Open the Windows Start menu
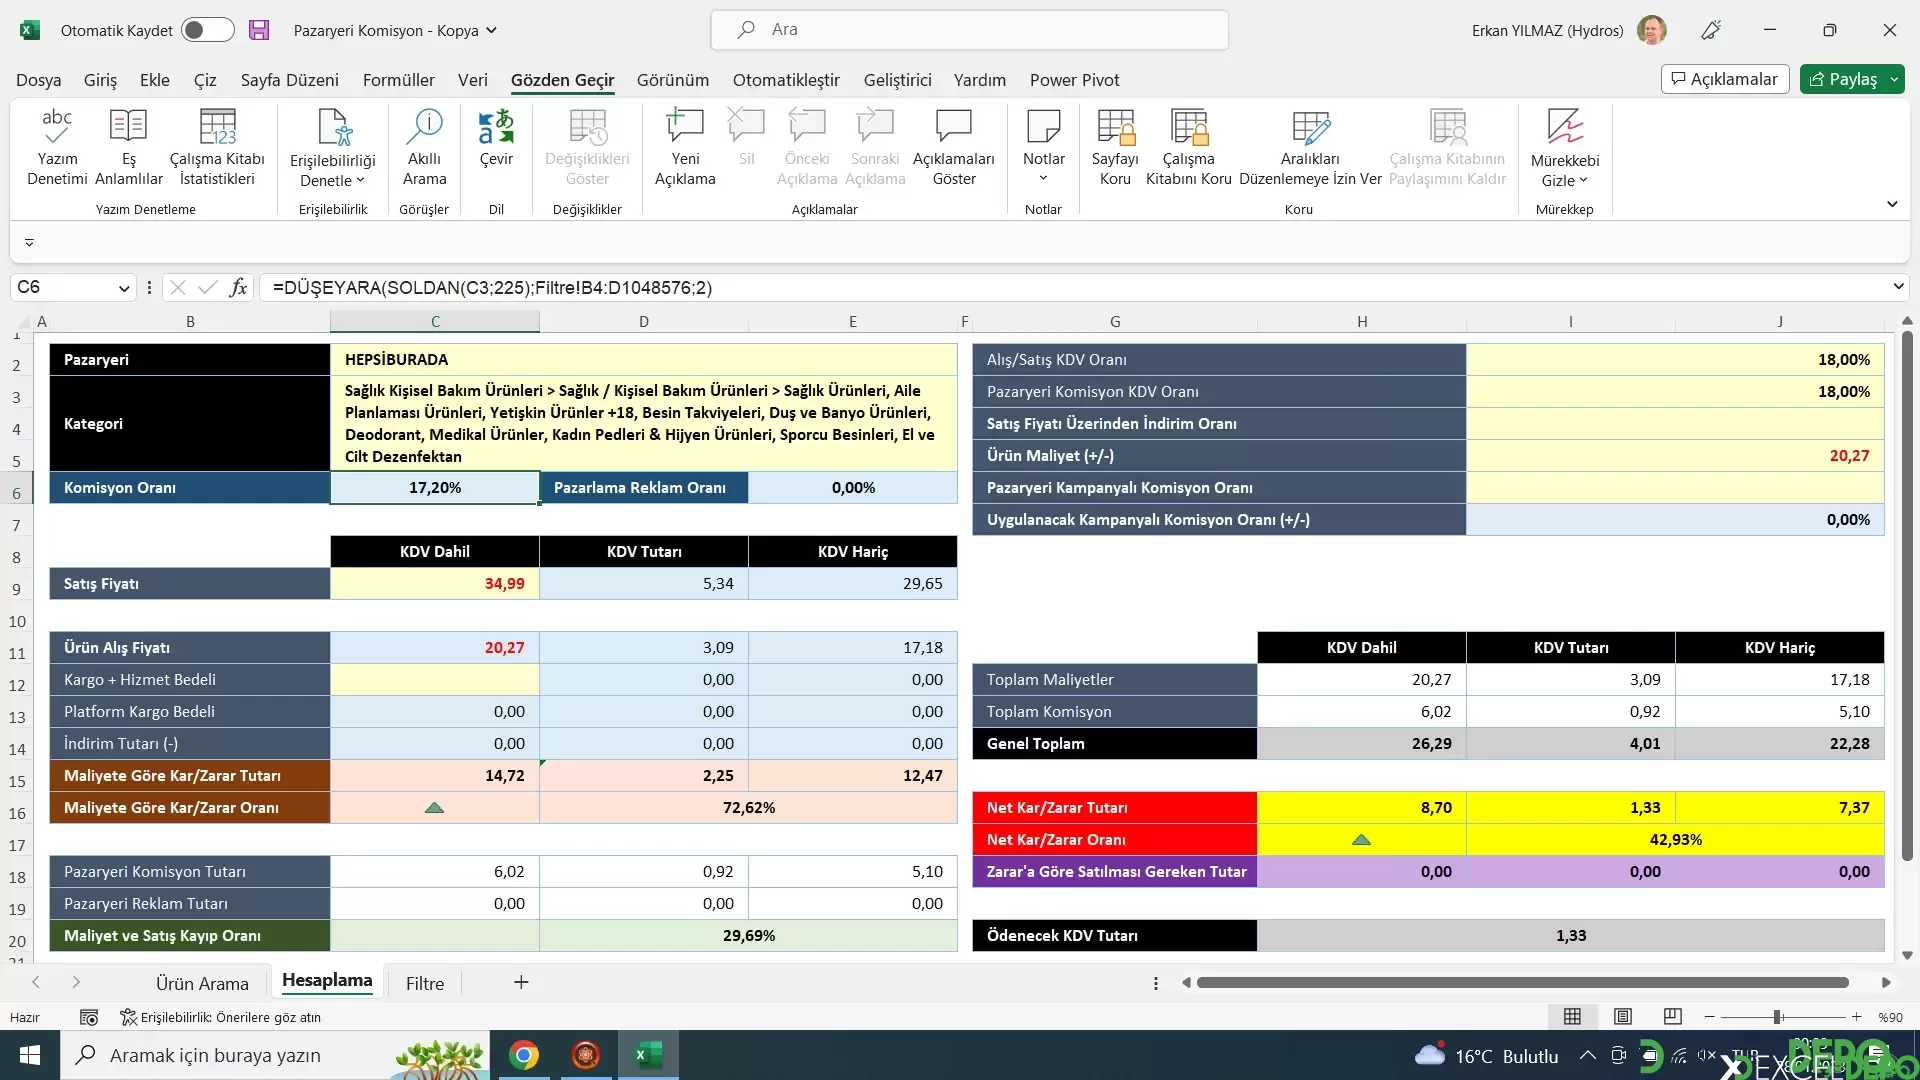The height and width of the screenshot is (1080, 1920). (30, 1055)
